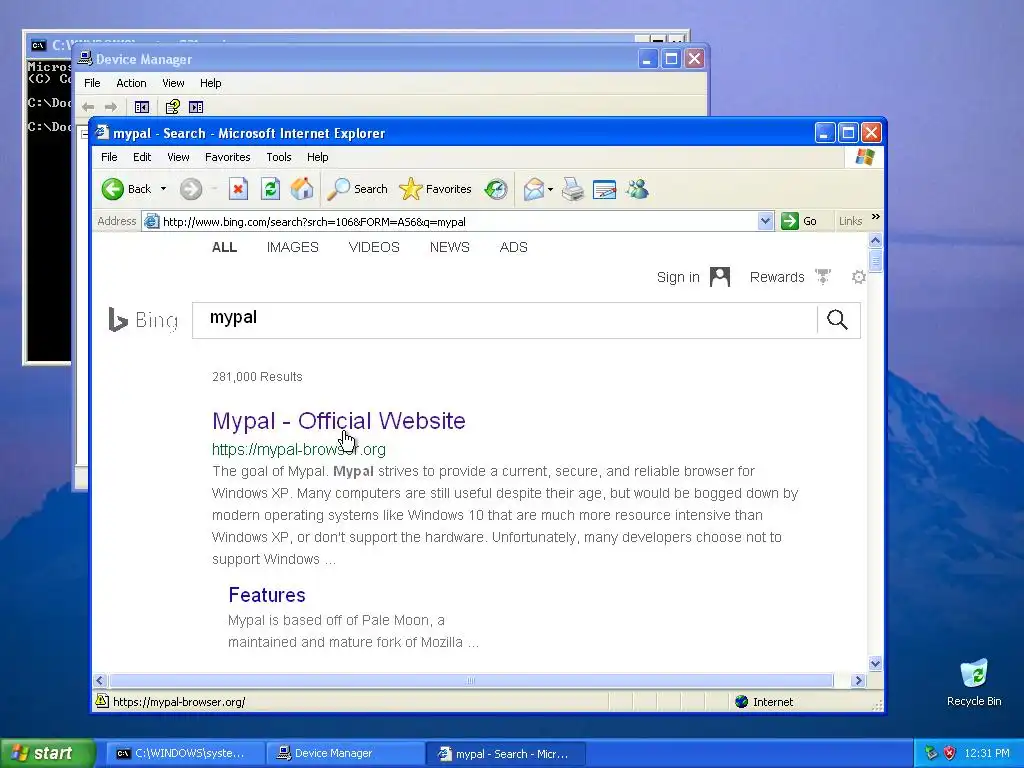
Task: Click mypal - Search taskbar button
Action: click(x=506, y=754)
